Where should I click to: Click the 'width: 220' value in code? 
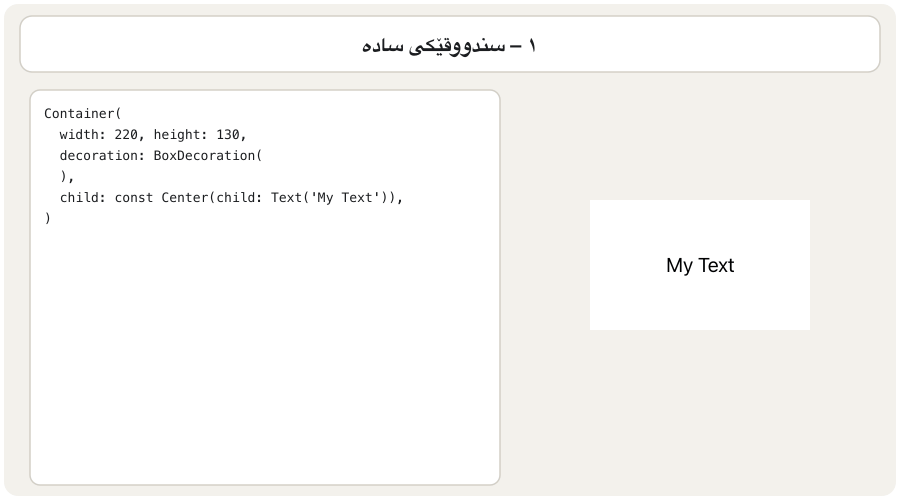99,134
